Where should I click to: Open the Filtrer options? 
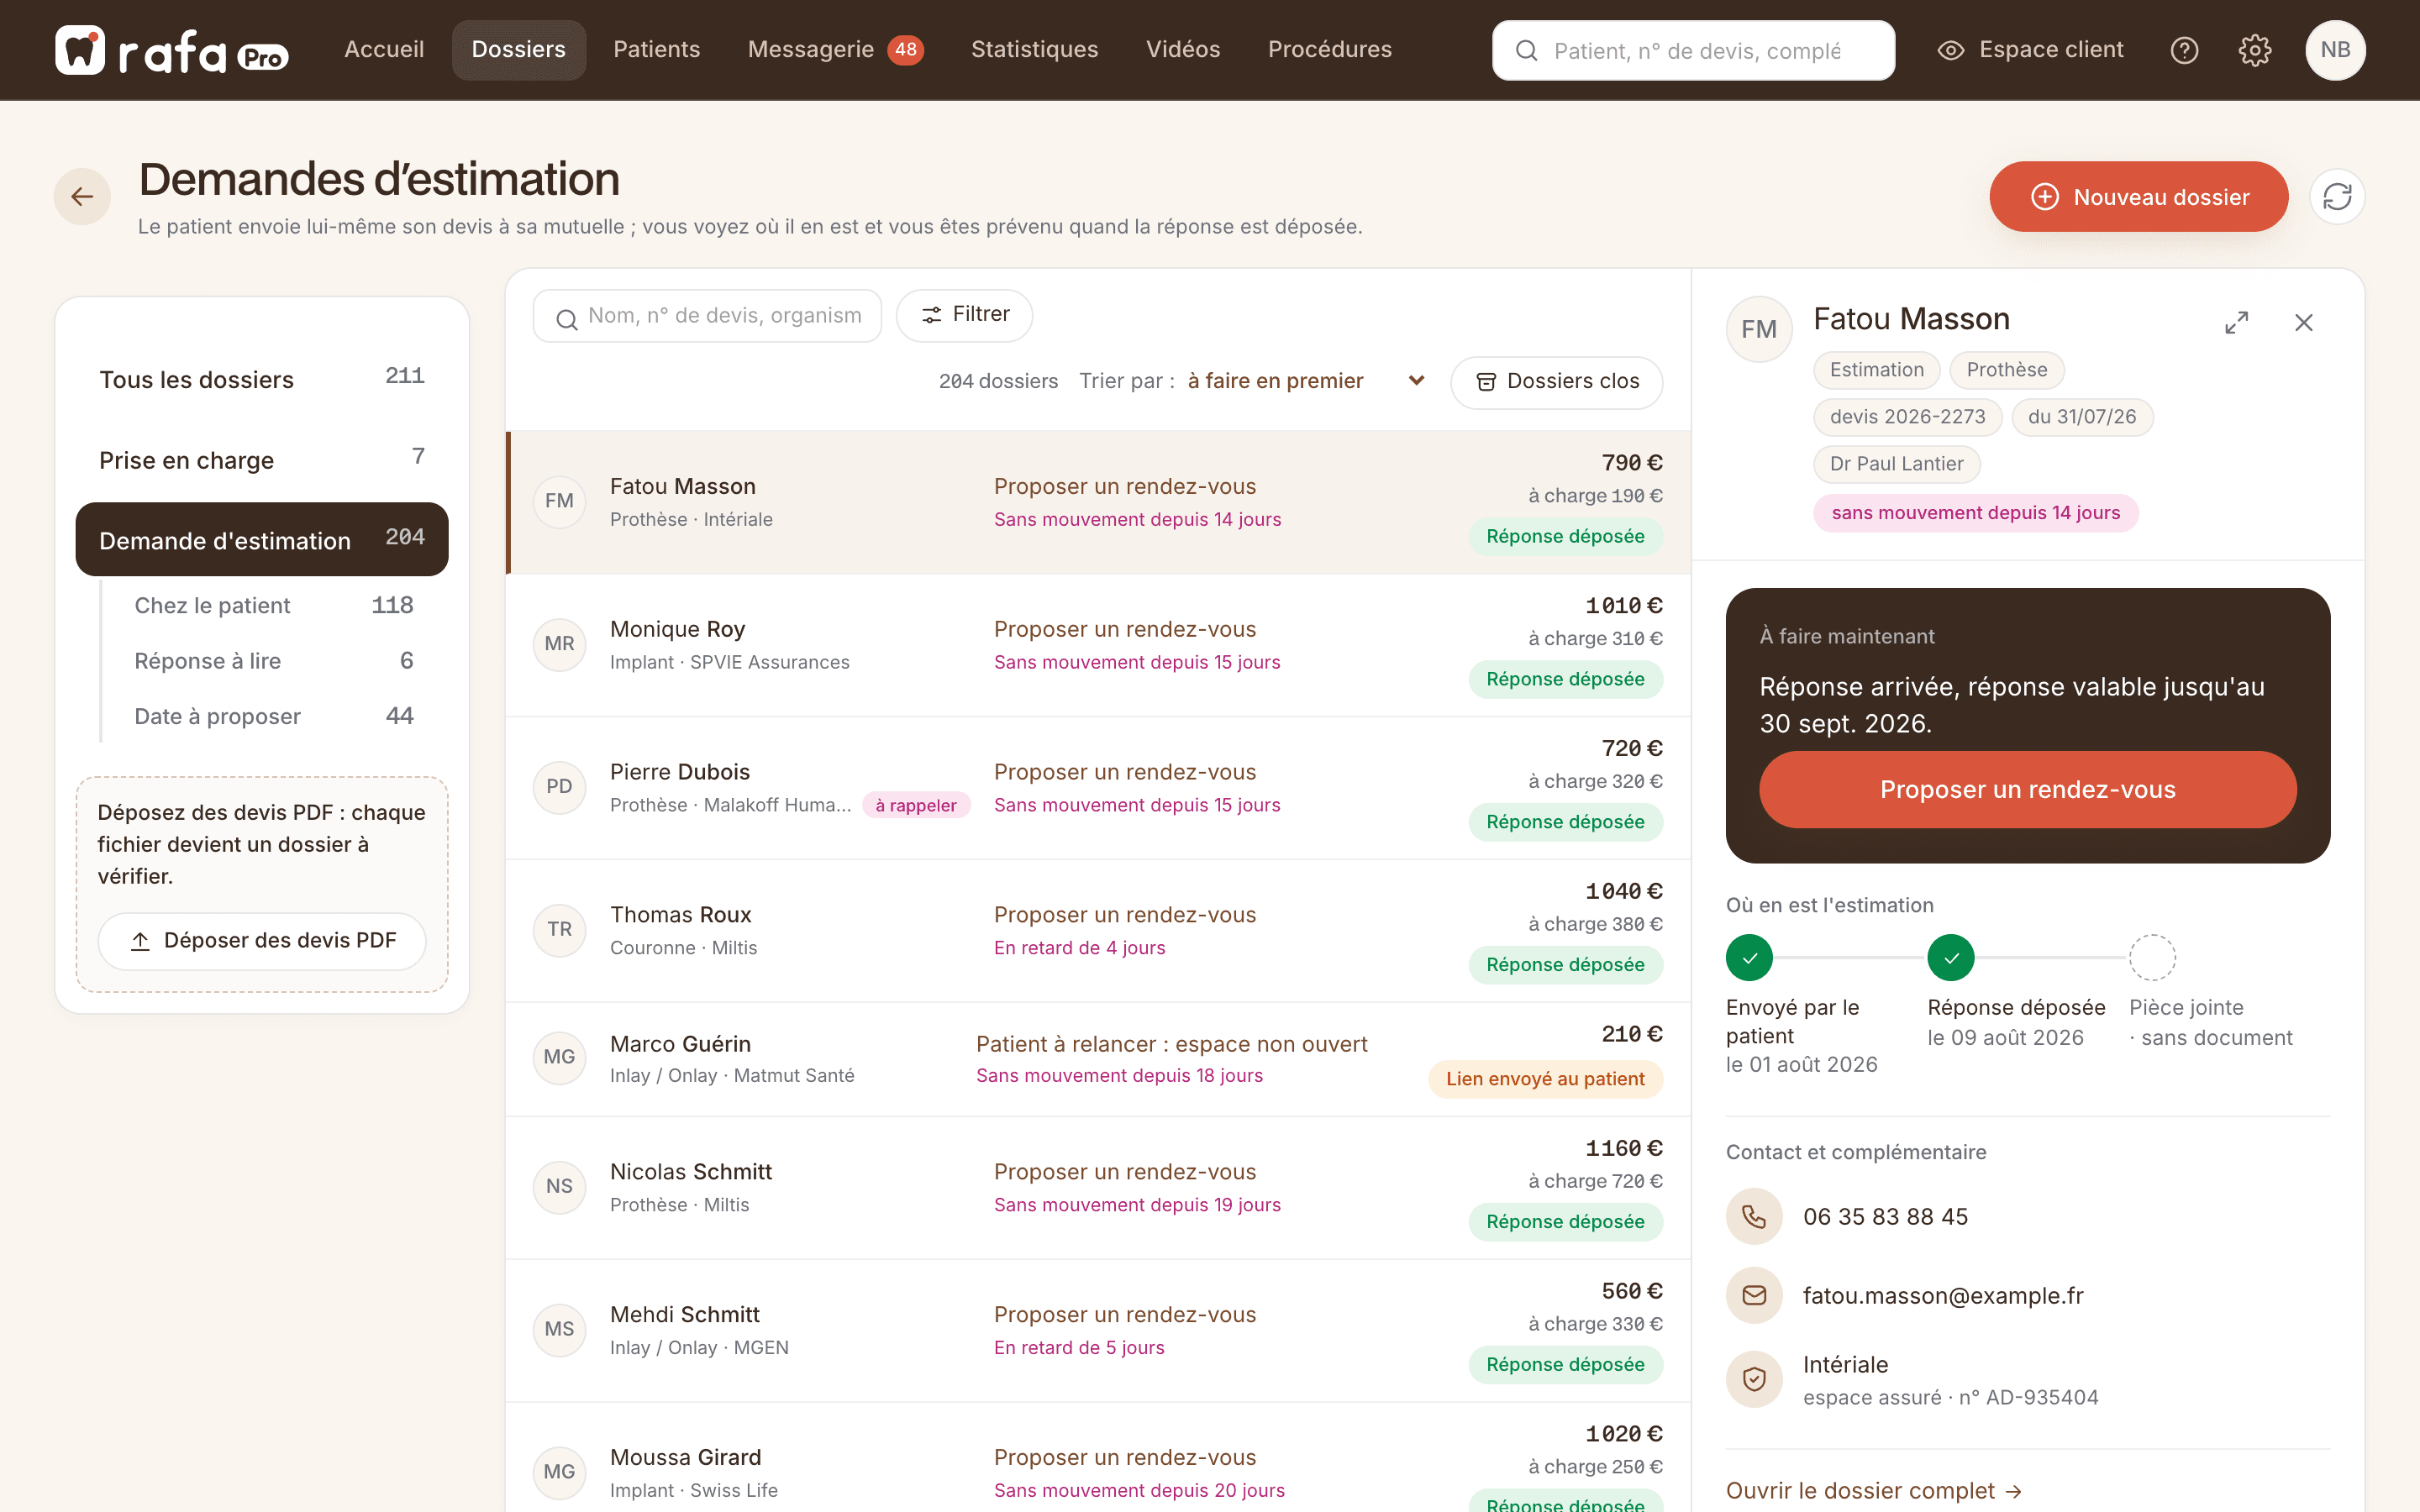click(x=964, y=315)
